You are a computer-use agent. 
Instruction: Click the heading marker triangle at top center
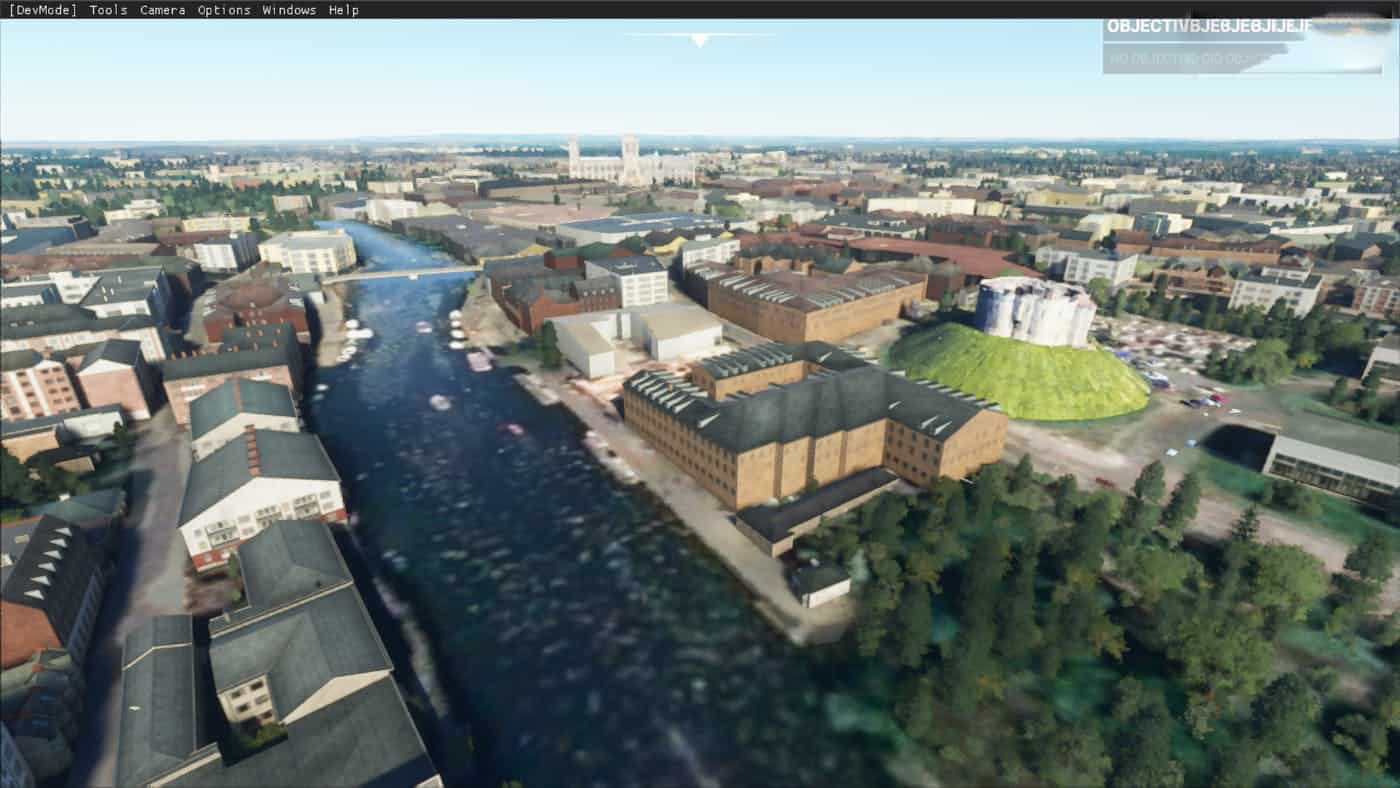point(700,40)
